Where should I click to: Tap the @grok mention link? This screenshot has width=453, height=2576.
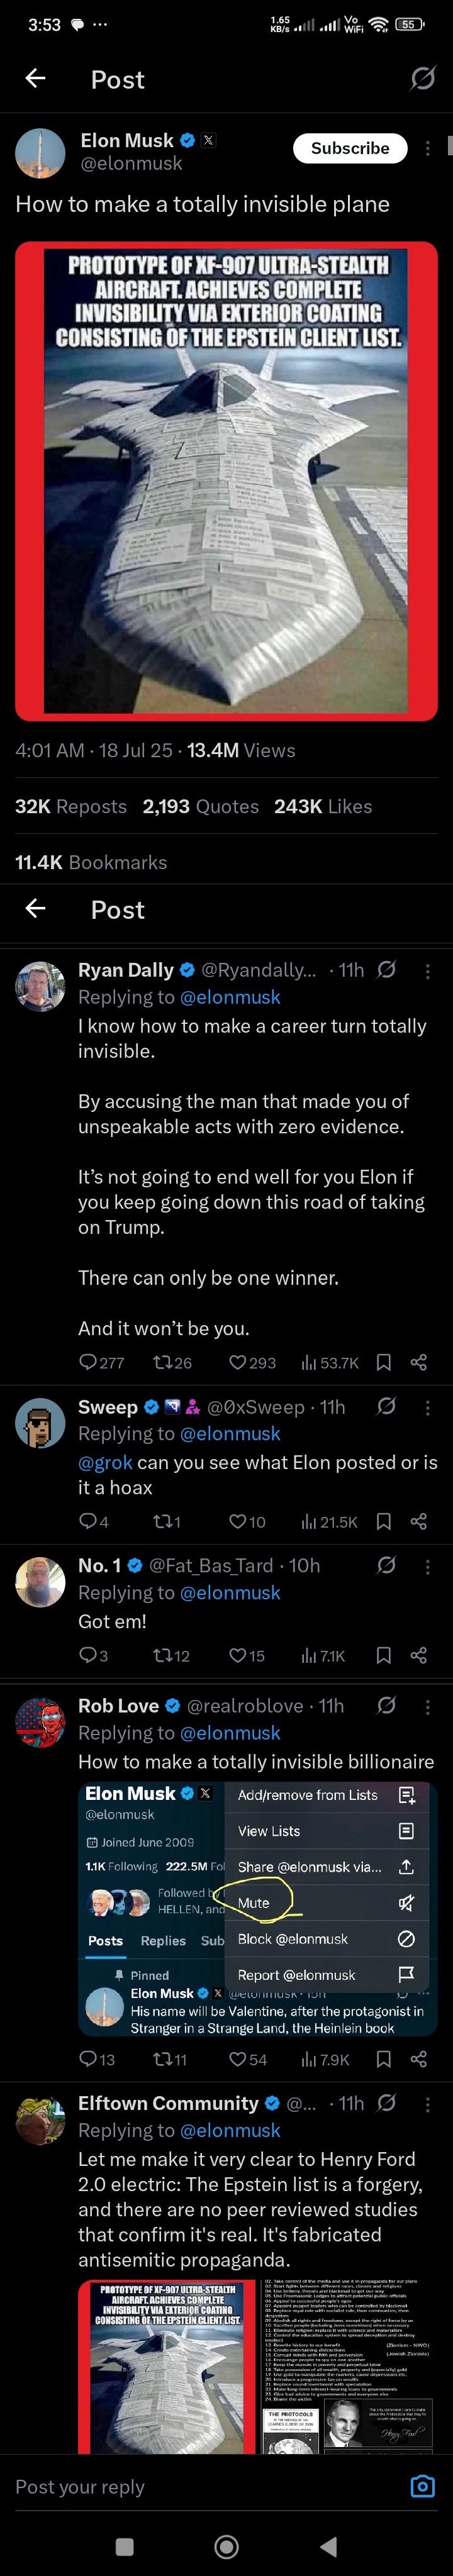tap(105, 1462)
